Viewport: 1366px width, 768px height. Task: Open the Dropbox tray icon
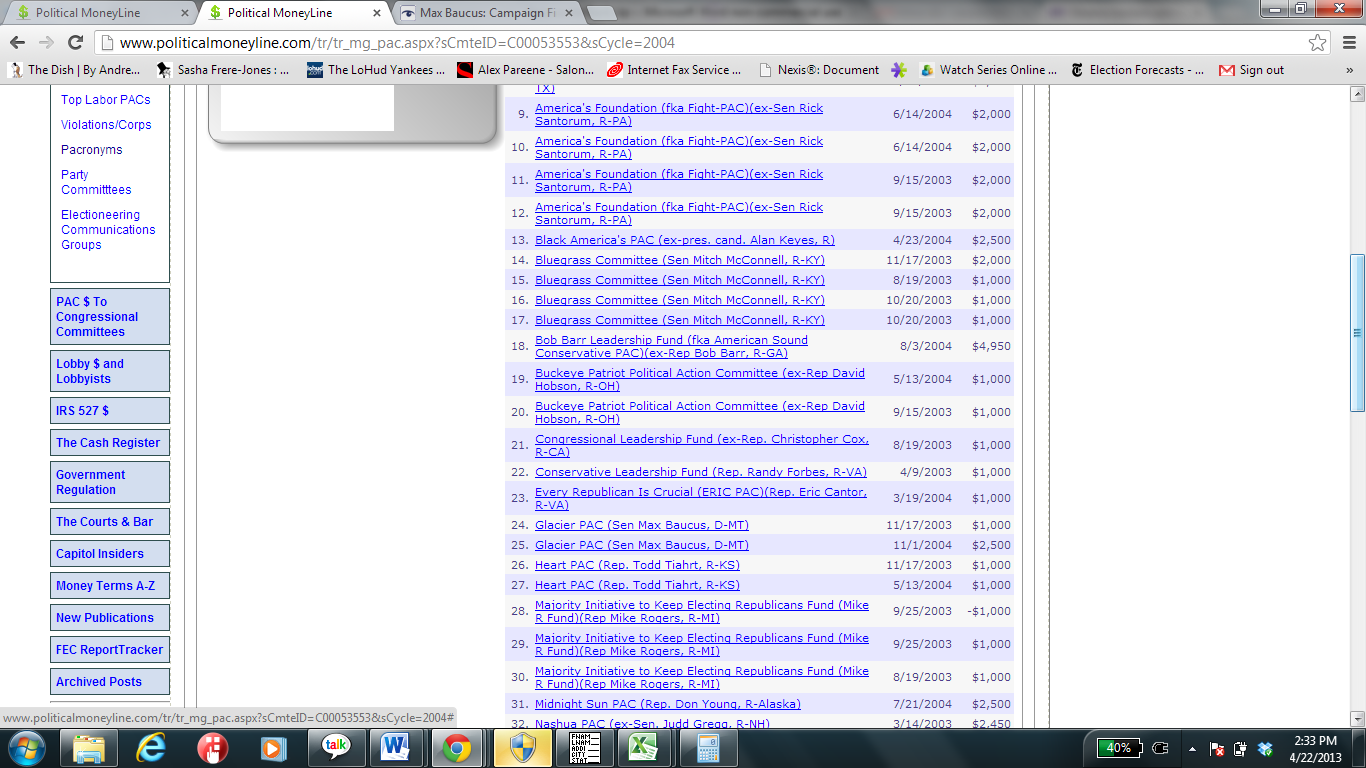1265,748
